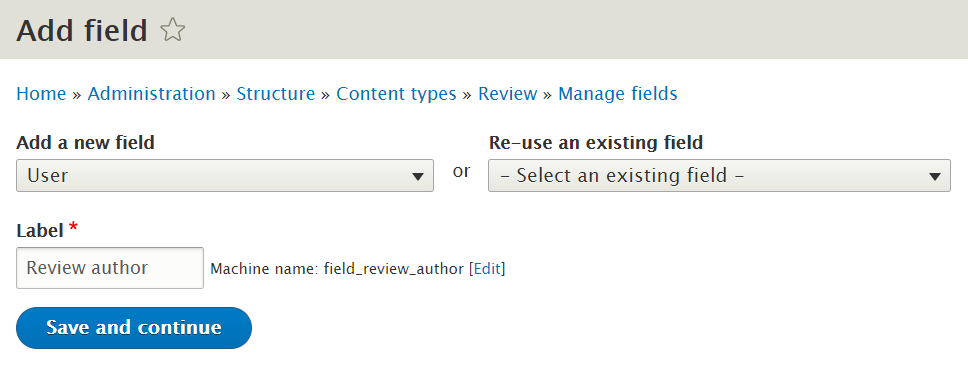Click the Add field page heading

81,30
